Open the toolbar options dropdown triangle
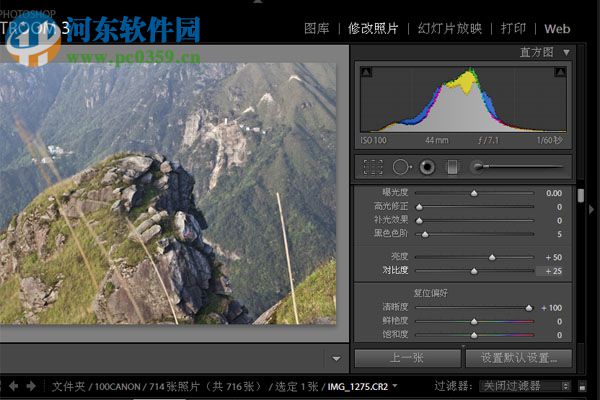 (336, 359)
